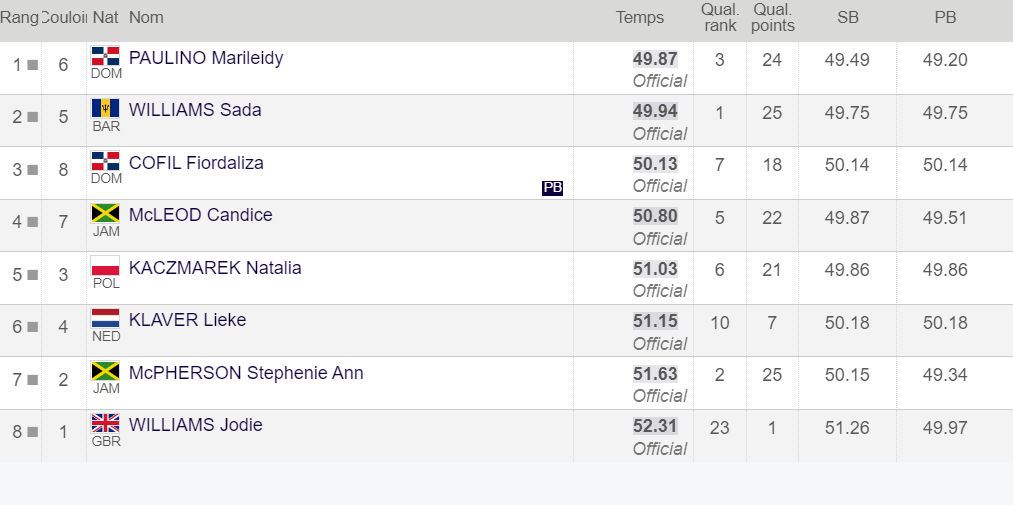Click the grey square beside rank 1
1013x505 pixels.
[x=32, y=65]
